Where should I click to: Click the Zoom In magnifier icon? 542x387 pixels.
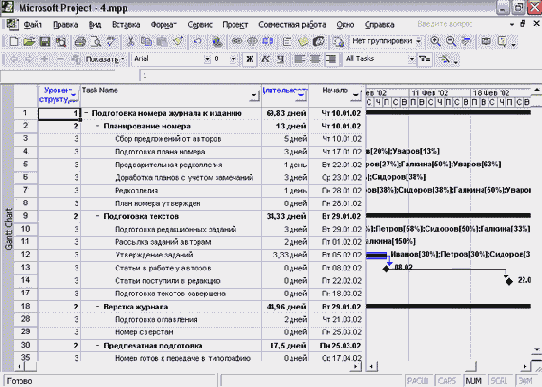[x=436, y=42]
